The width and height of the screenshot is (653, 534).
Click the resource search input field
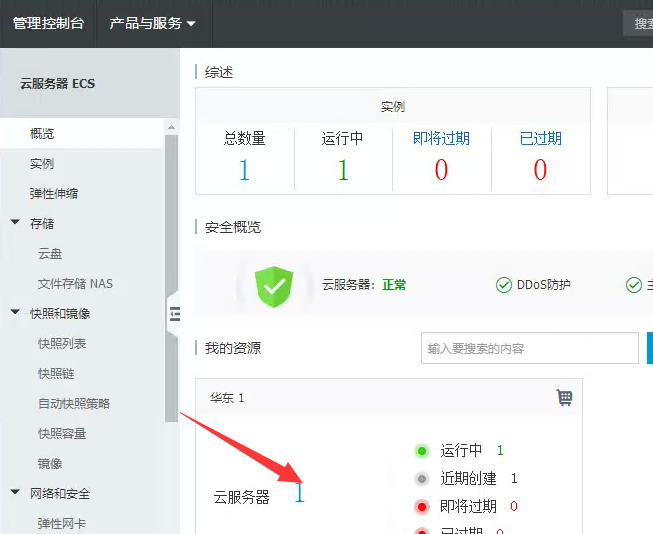[x=529, y=349]
